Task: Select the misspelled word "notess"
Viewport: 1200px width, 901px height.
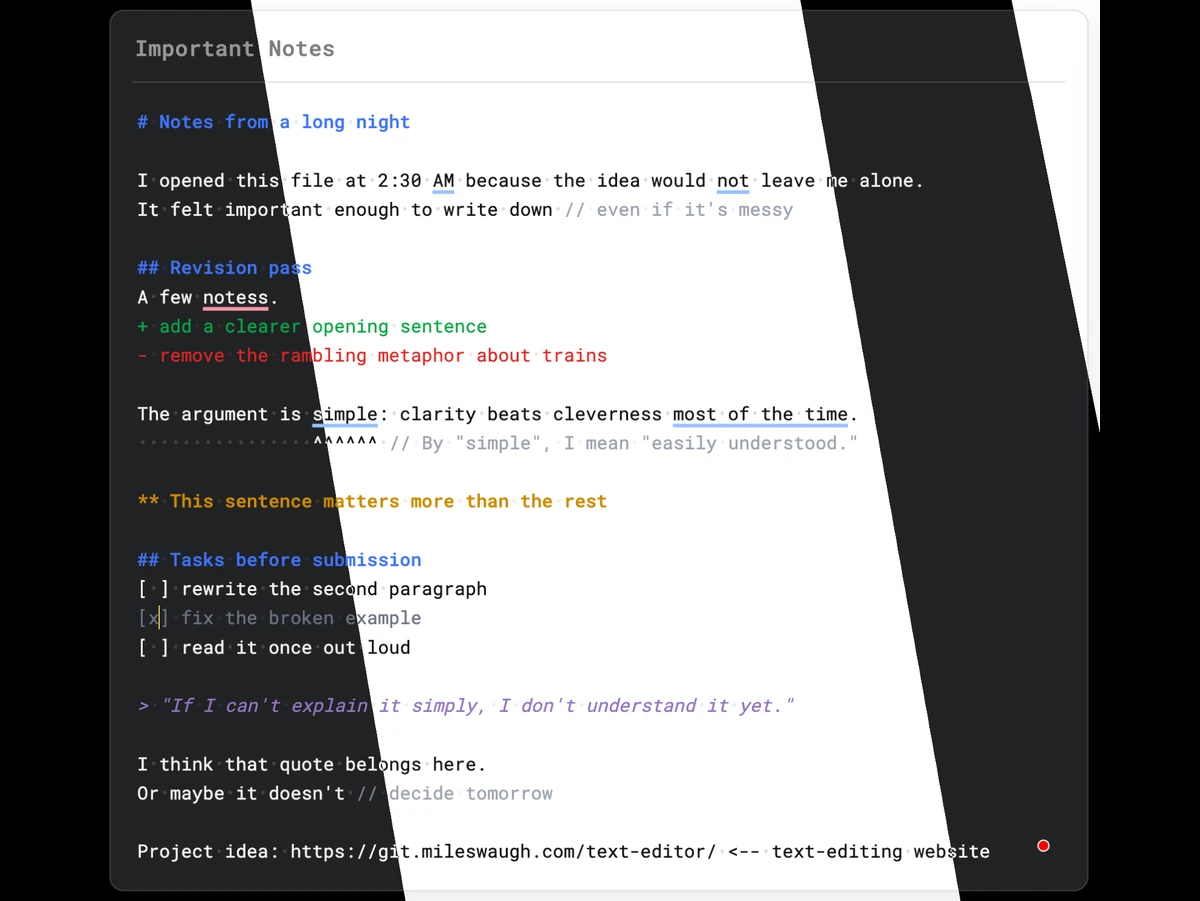Action: coord(235,297)
